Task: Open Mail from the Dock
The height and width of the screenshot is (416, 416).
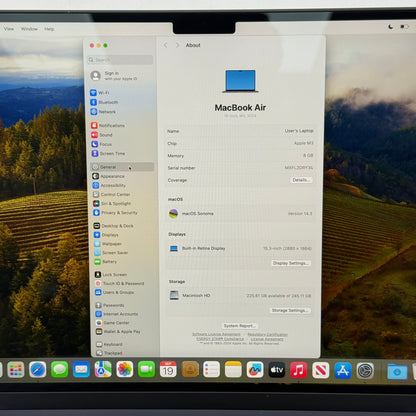Action: click(81, 369)
